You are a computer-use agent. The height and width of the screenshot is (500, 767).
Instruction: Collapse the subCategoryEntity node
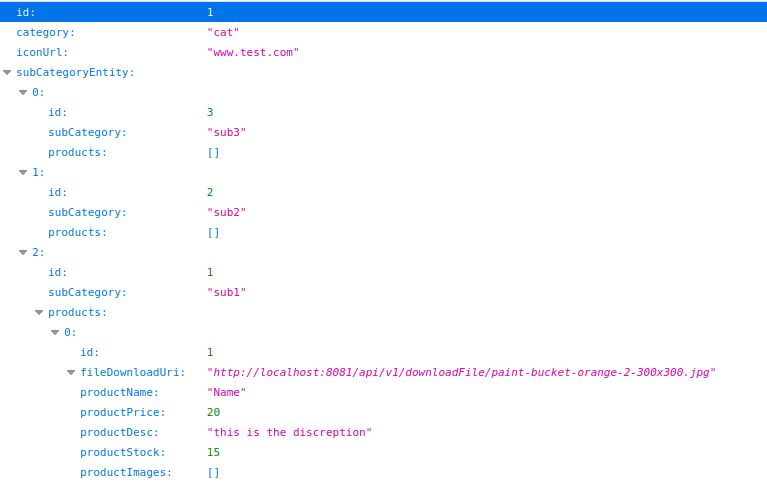point(7,72)
